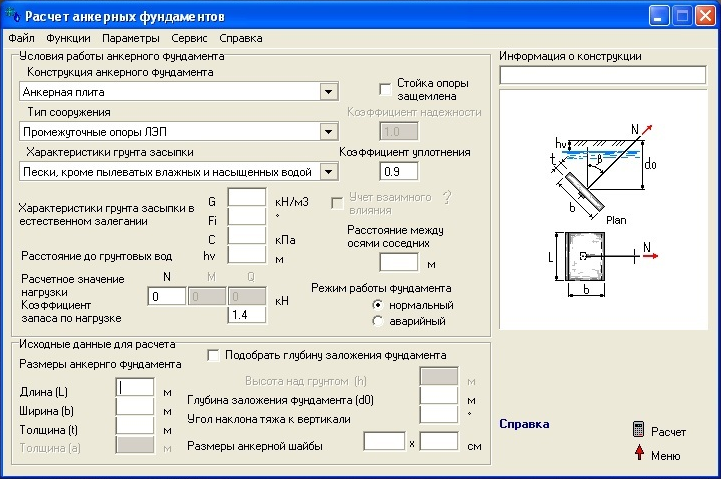This screenshot has width=721, height=479.
Task: Click the application icon in the title bar
Action: 12,17
